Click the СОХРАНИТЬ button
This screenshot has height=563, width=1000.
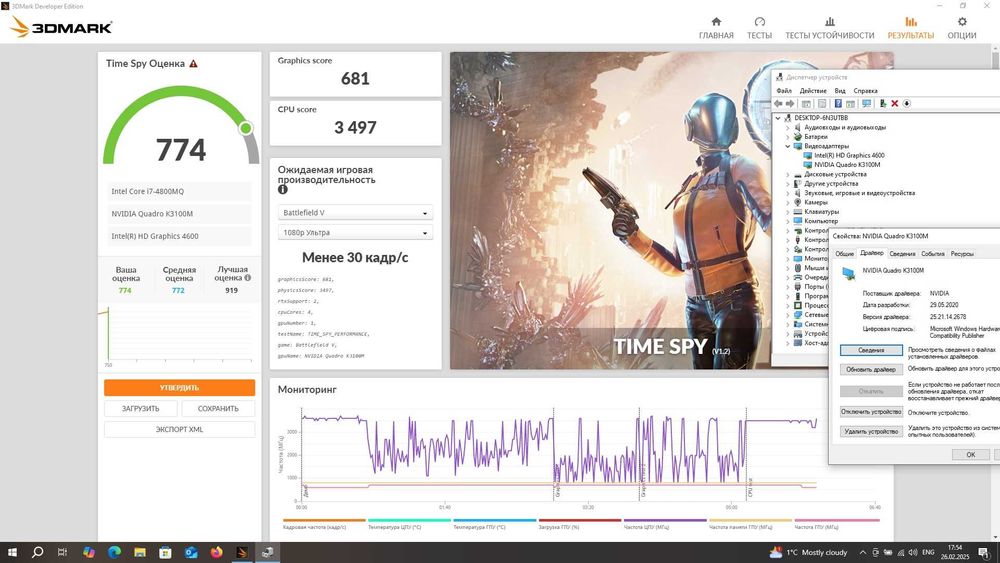(218, 409)
